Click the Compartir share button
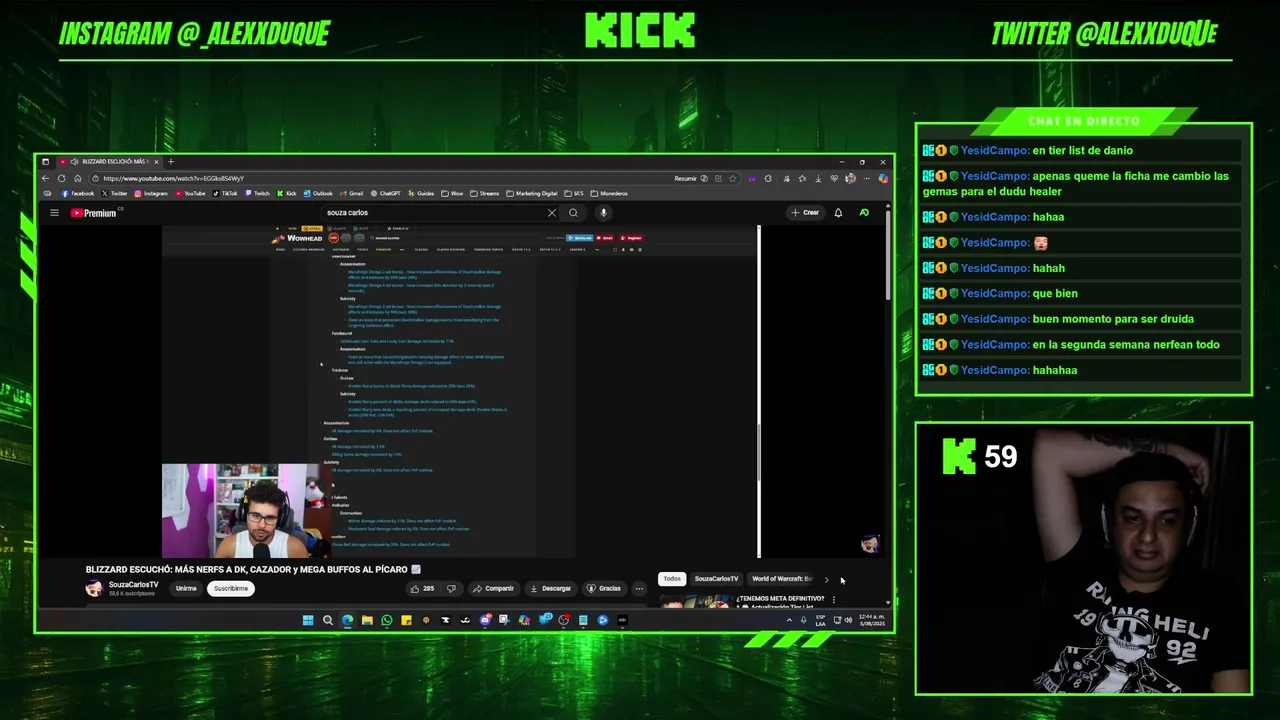 pyautogui.click(x=493, y=588)
